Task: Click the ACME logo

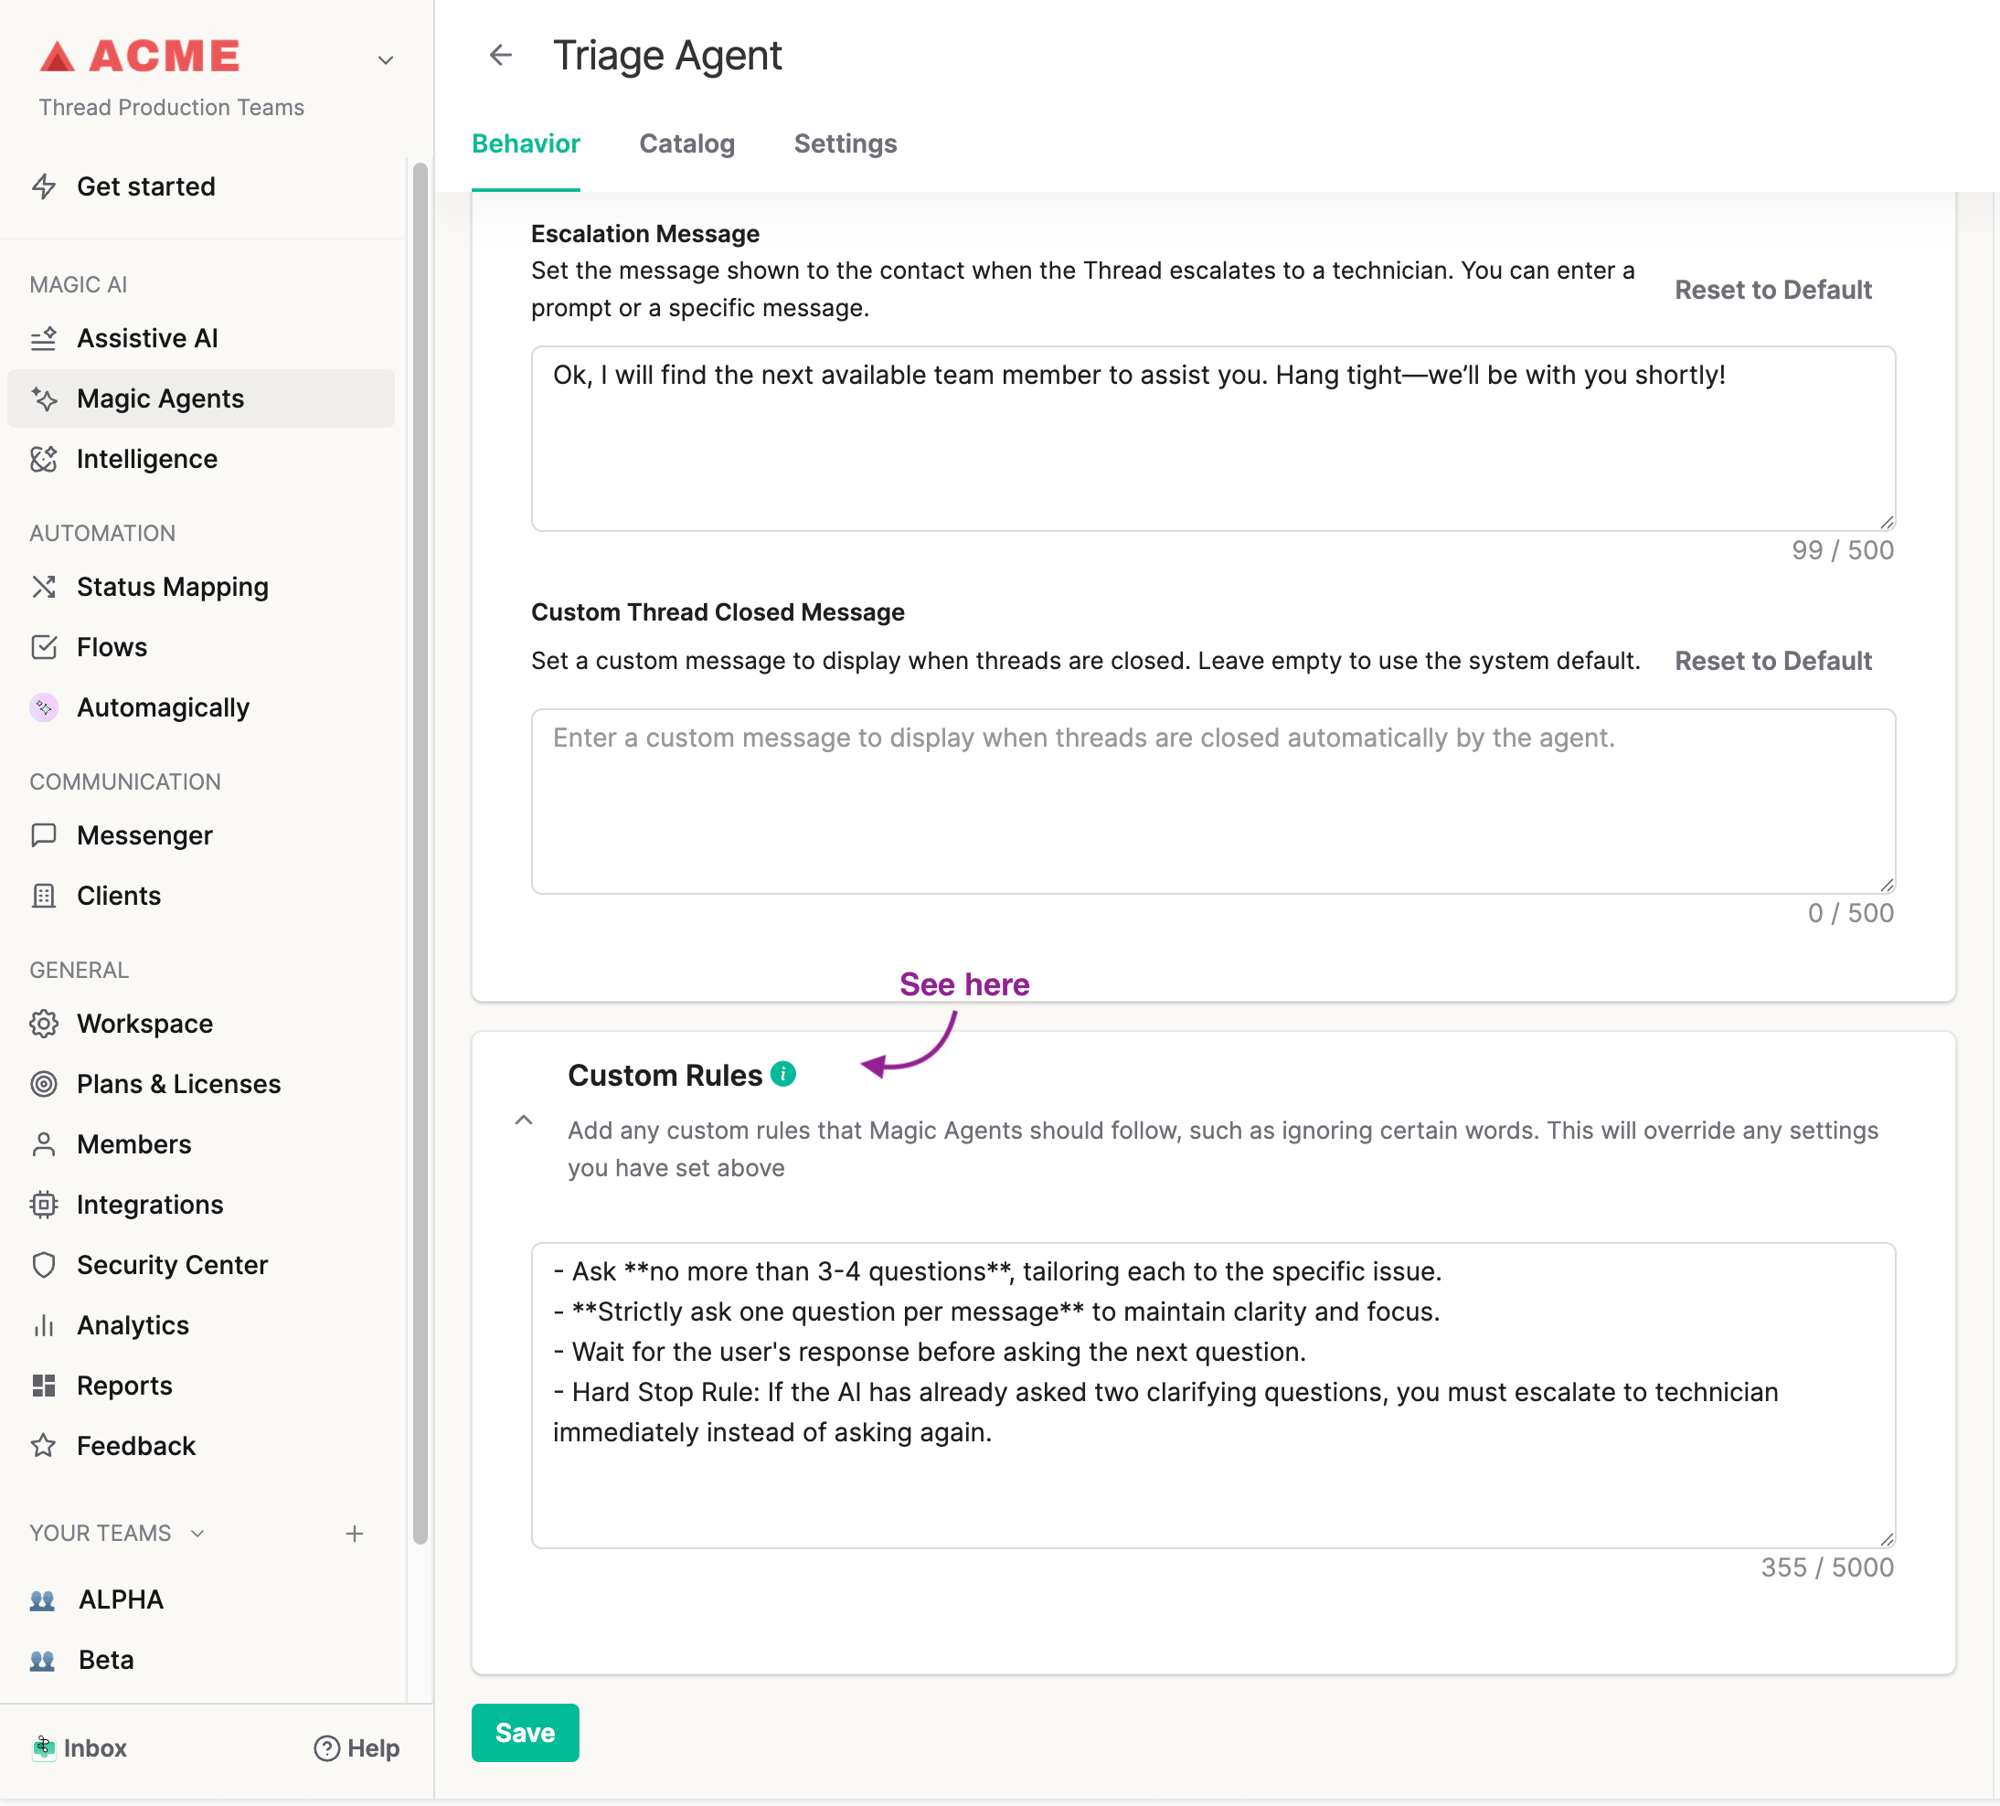Action: 141,56
